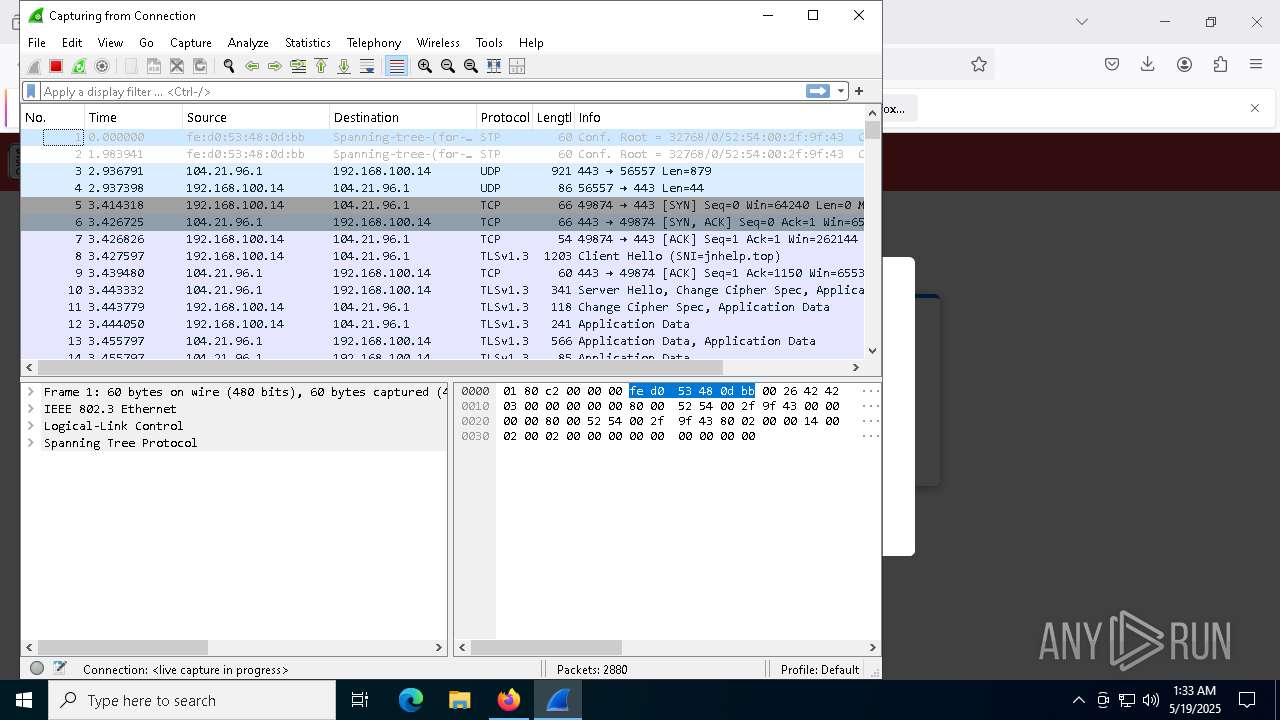Select packet 10 Server Hello row

pyautogui.click(x=443, y=290)
